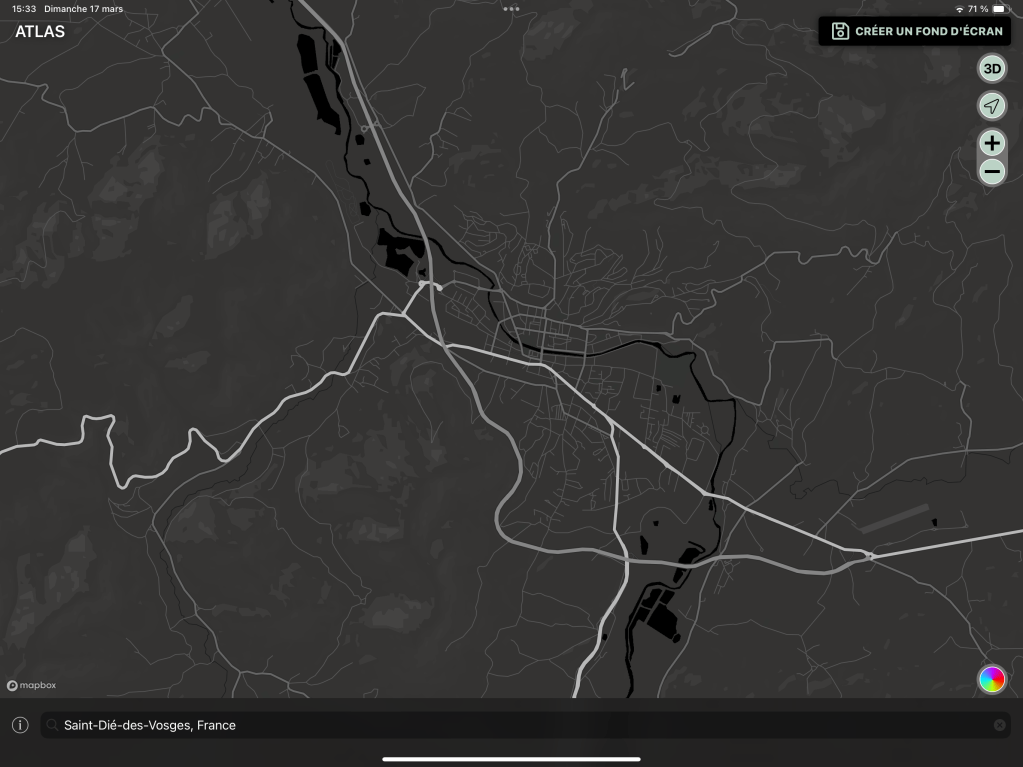
Task: Open the color wheel theme picker
Action: coord(991,679)
